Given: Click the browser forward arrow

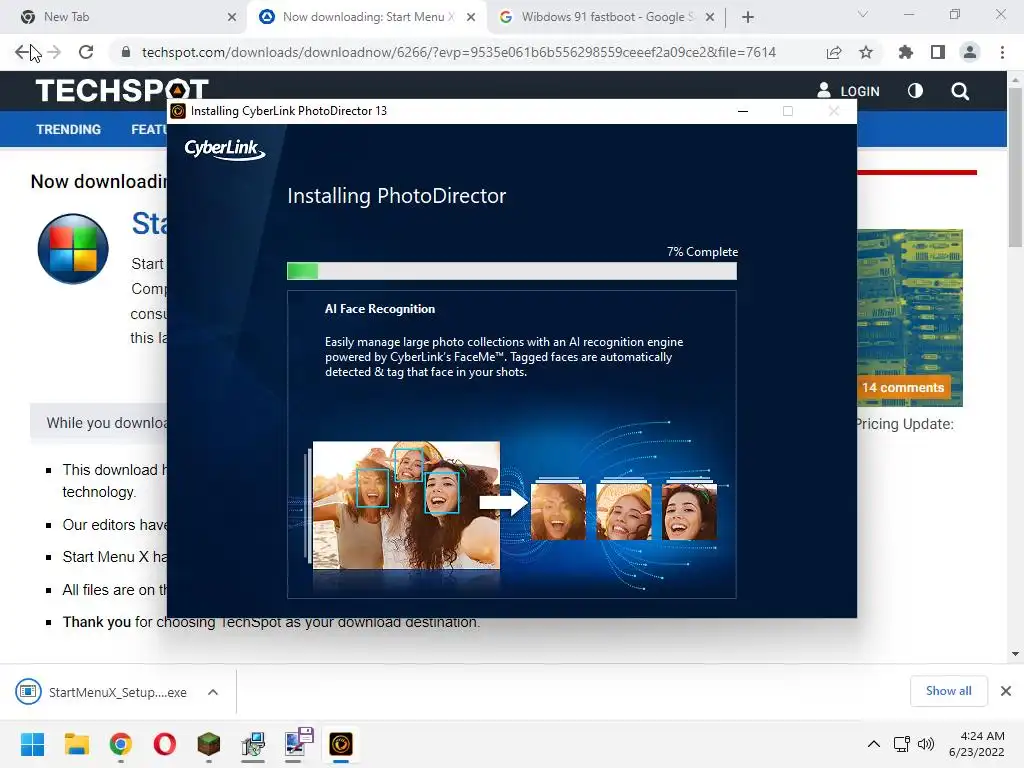Looking at the screenshot, I should [x=54, y=52].
